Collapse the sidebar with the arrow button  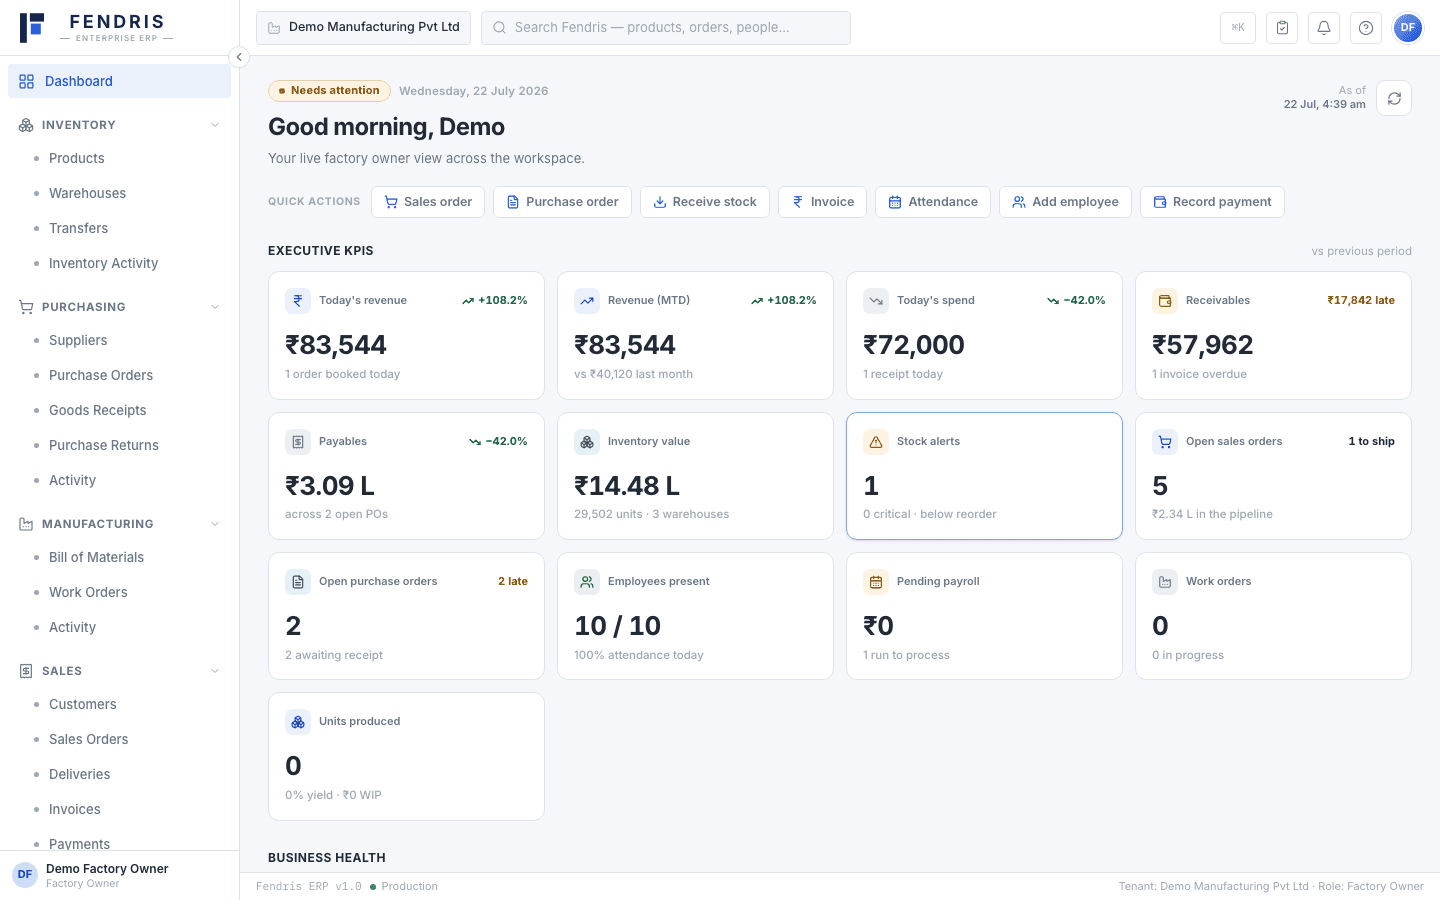click(x=239, y=57)
